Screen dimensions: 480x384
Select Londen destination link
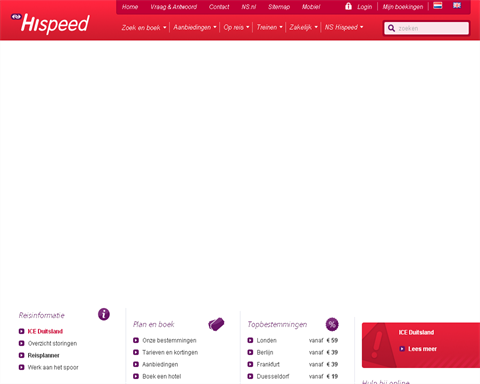[x=267, y=340]
